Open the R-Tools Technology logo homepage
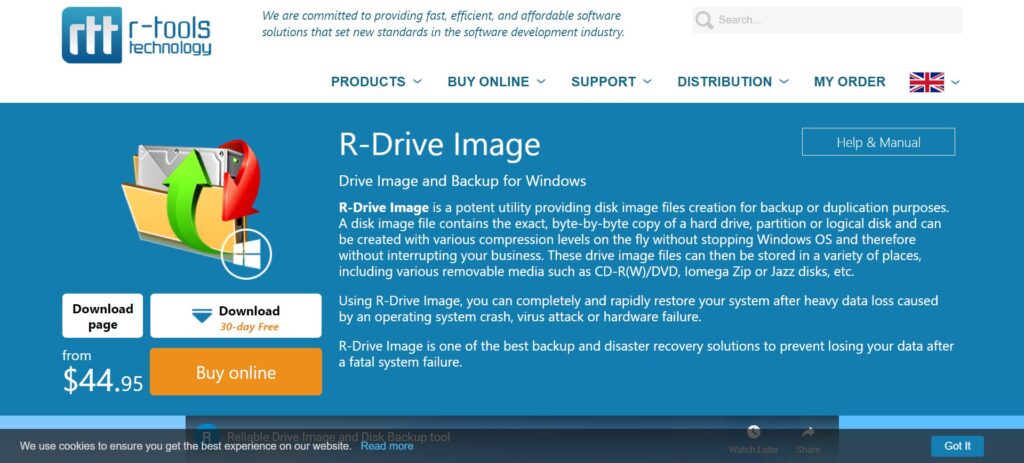Screen dimensions: 1024x463 point(136,35)
